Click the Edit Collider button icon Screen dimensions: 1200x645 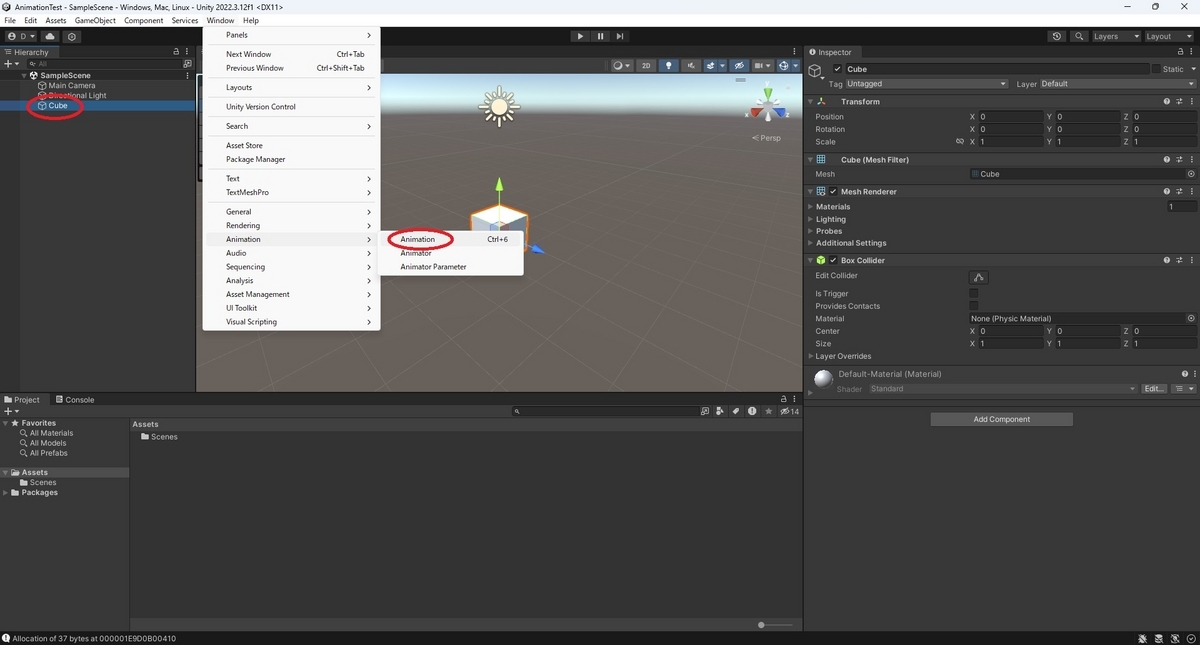[x=979, y=277]
